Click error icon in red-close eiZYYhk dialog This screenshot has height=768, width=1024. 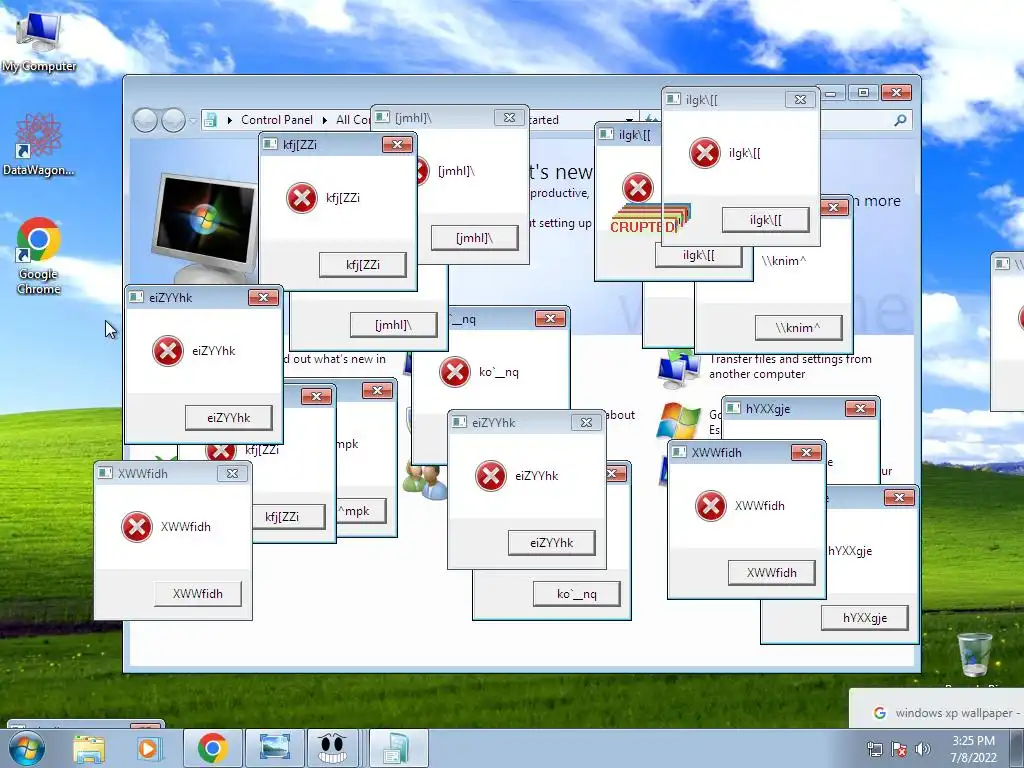pyautogui.click(x=168, y=351)
